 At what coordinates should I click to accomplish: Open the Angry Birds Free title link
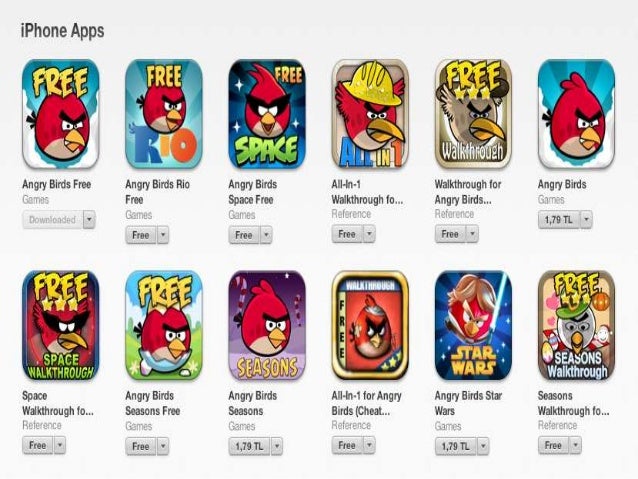[x=57, y=184]
